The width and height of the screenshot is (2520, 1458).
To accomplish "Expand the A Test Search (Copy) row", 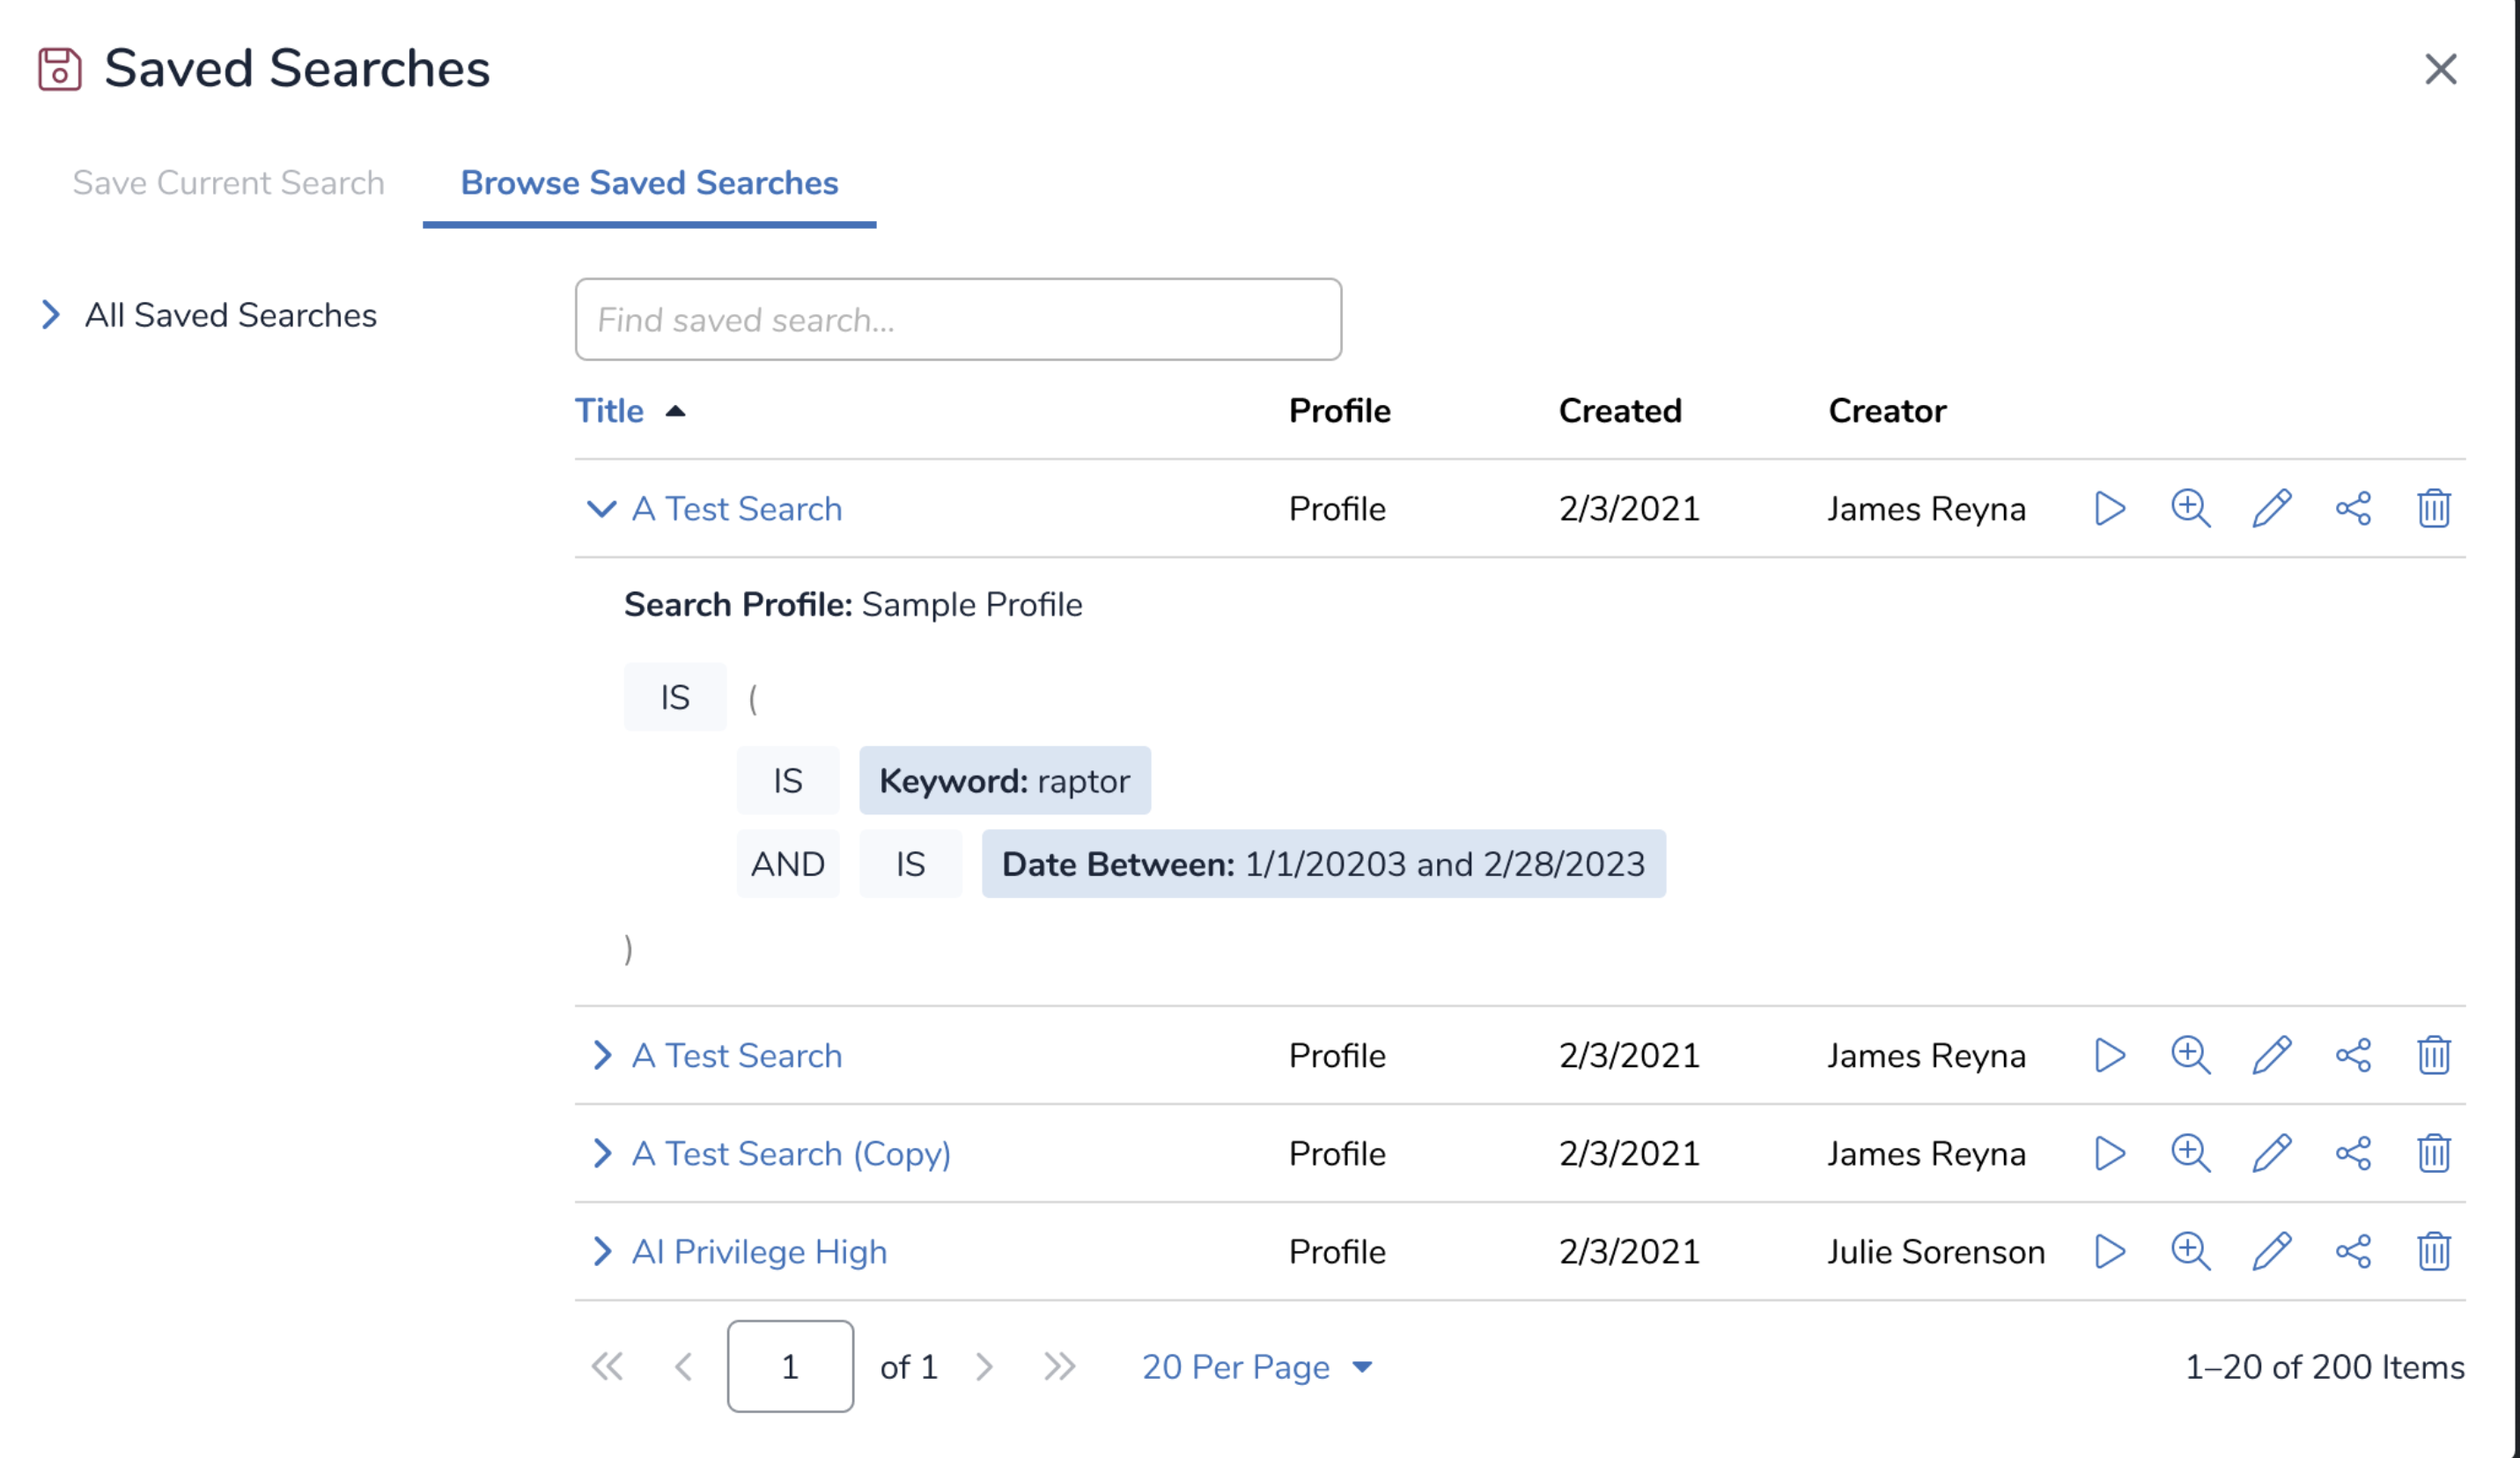I will tap(600, 1153).
